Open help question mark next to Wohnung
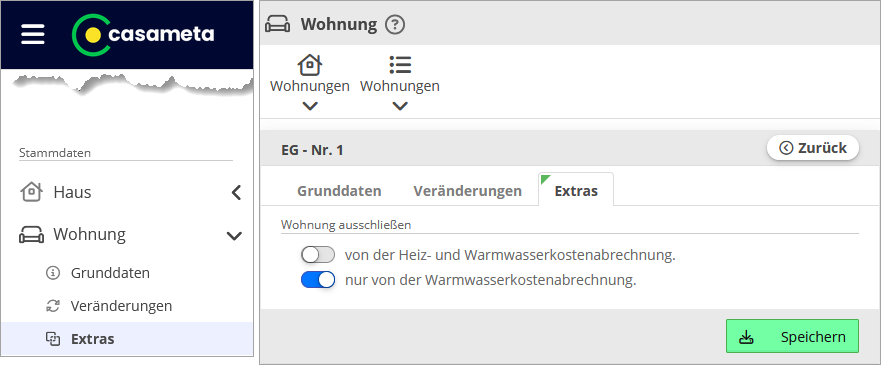881x365 pixels. tap(395, 25)
